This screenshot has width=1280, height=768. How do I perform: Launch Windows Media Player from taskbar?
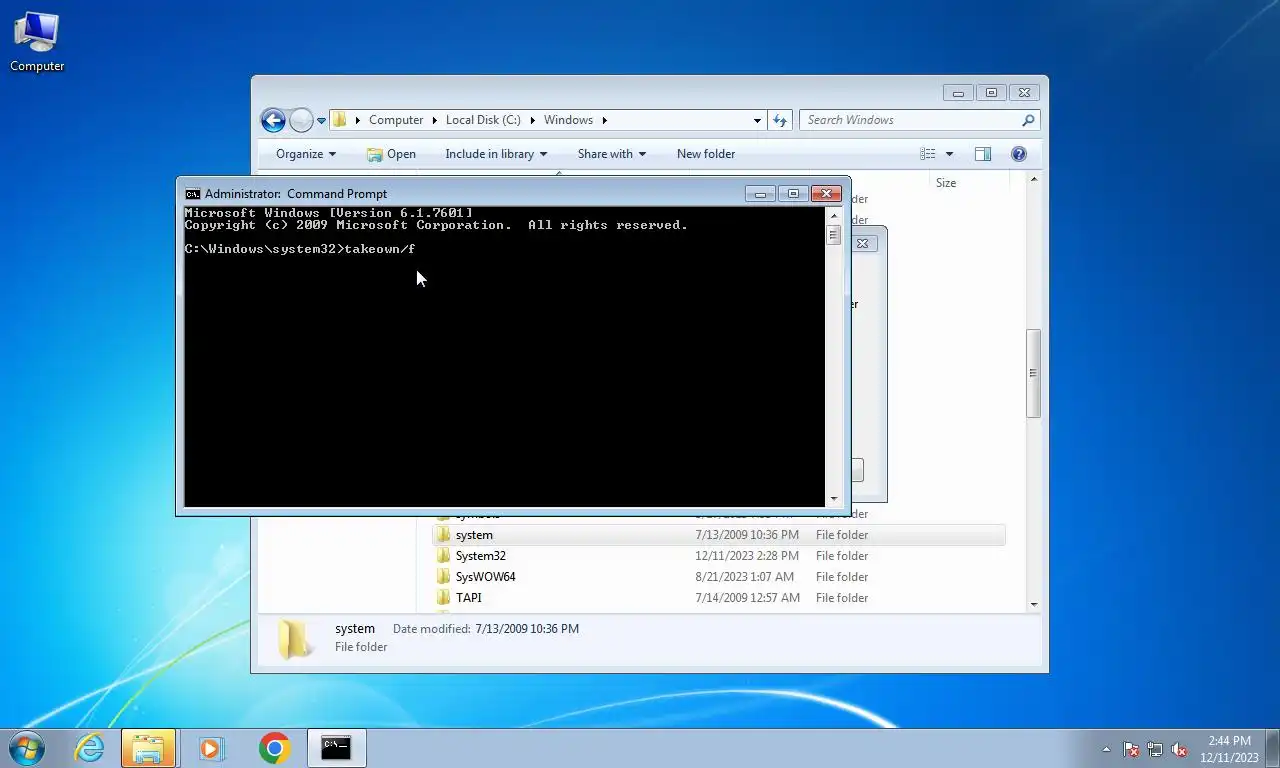pyautogui.click(x=211, y=747)
